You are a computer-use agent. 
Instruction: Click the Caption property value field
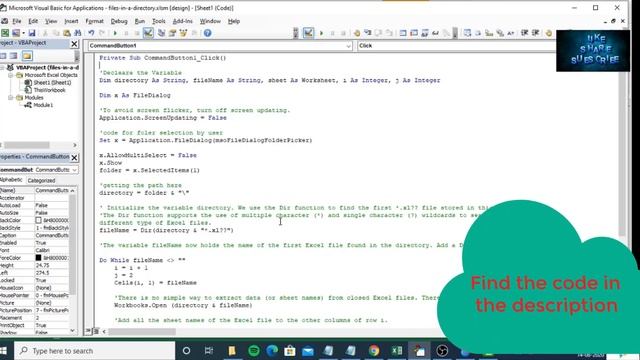click(x=52, y=236)
